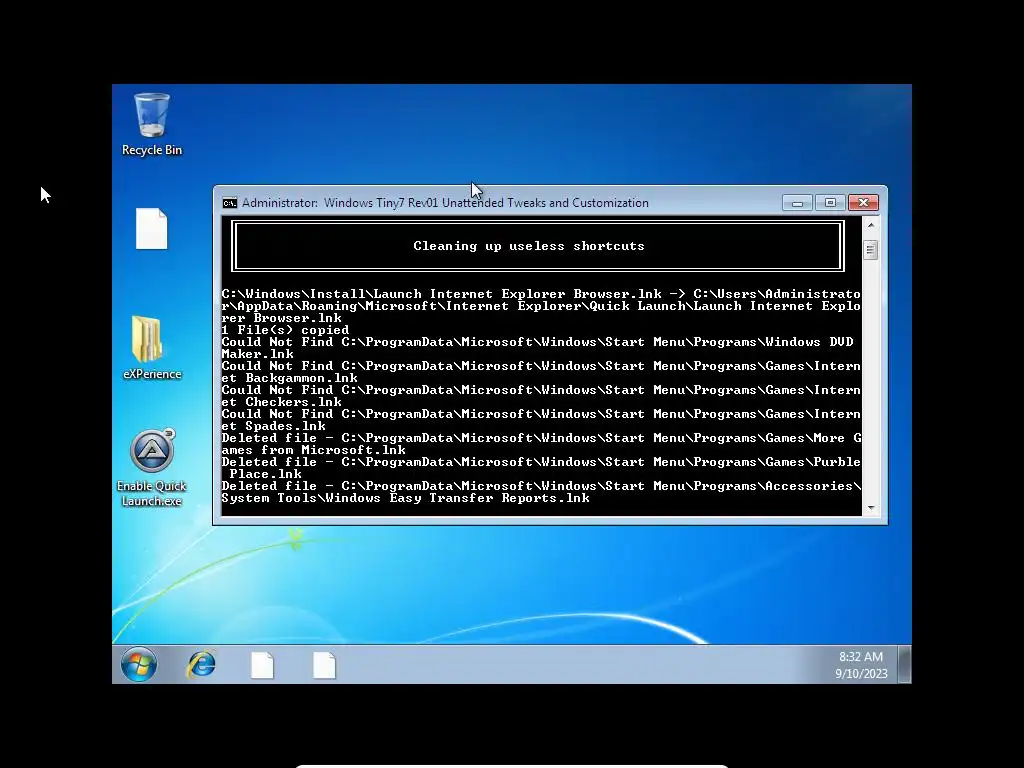
Task: Click the 'Cleaning up useless shortcuts' banner text
Action: tap(529, 246)
